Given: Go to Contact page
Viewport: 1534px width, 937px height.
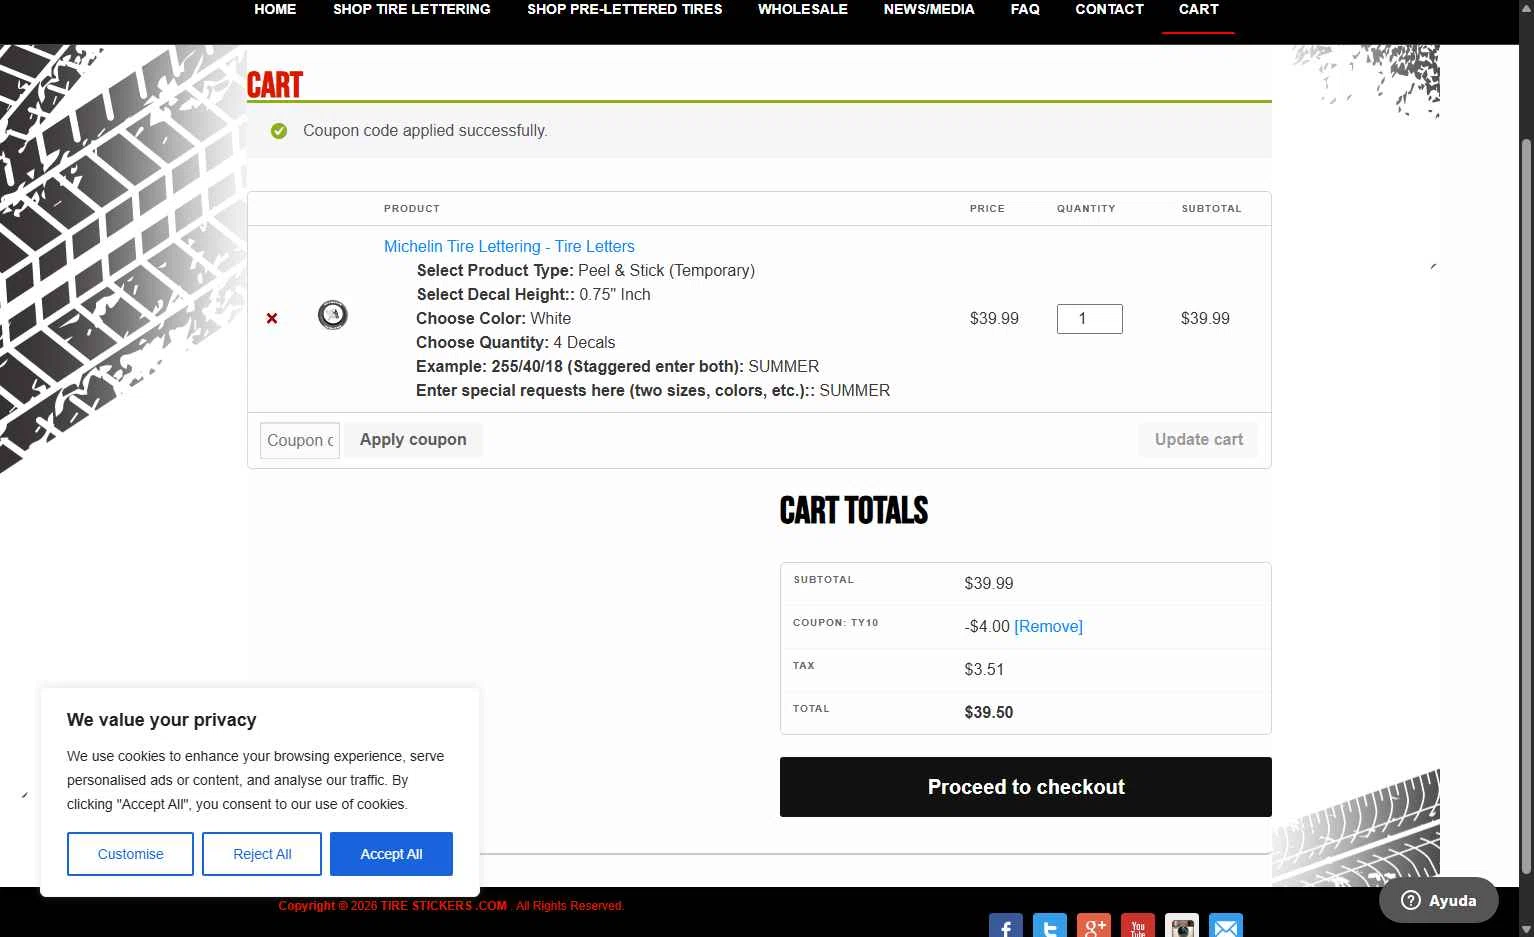Looking at the screenshot, I should pos(1109,9).
